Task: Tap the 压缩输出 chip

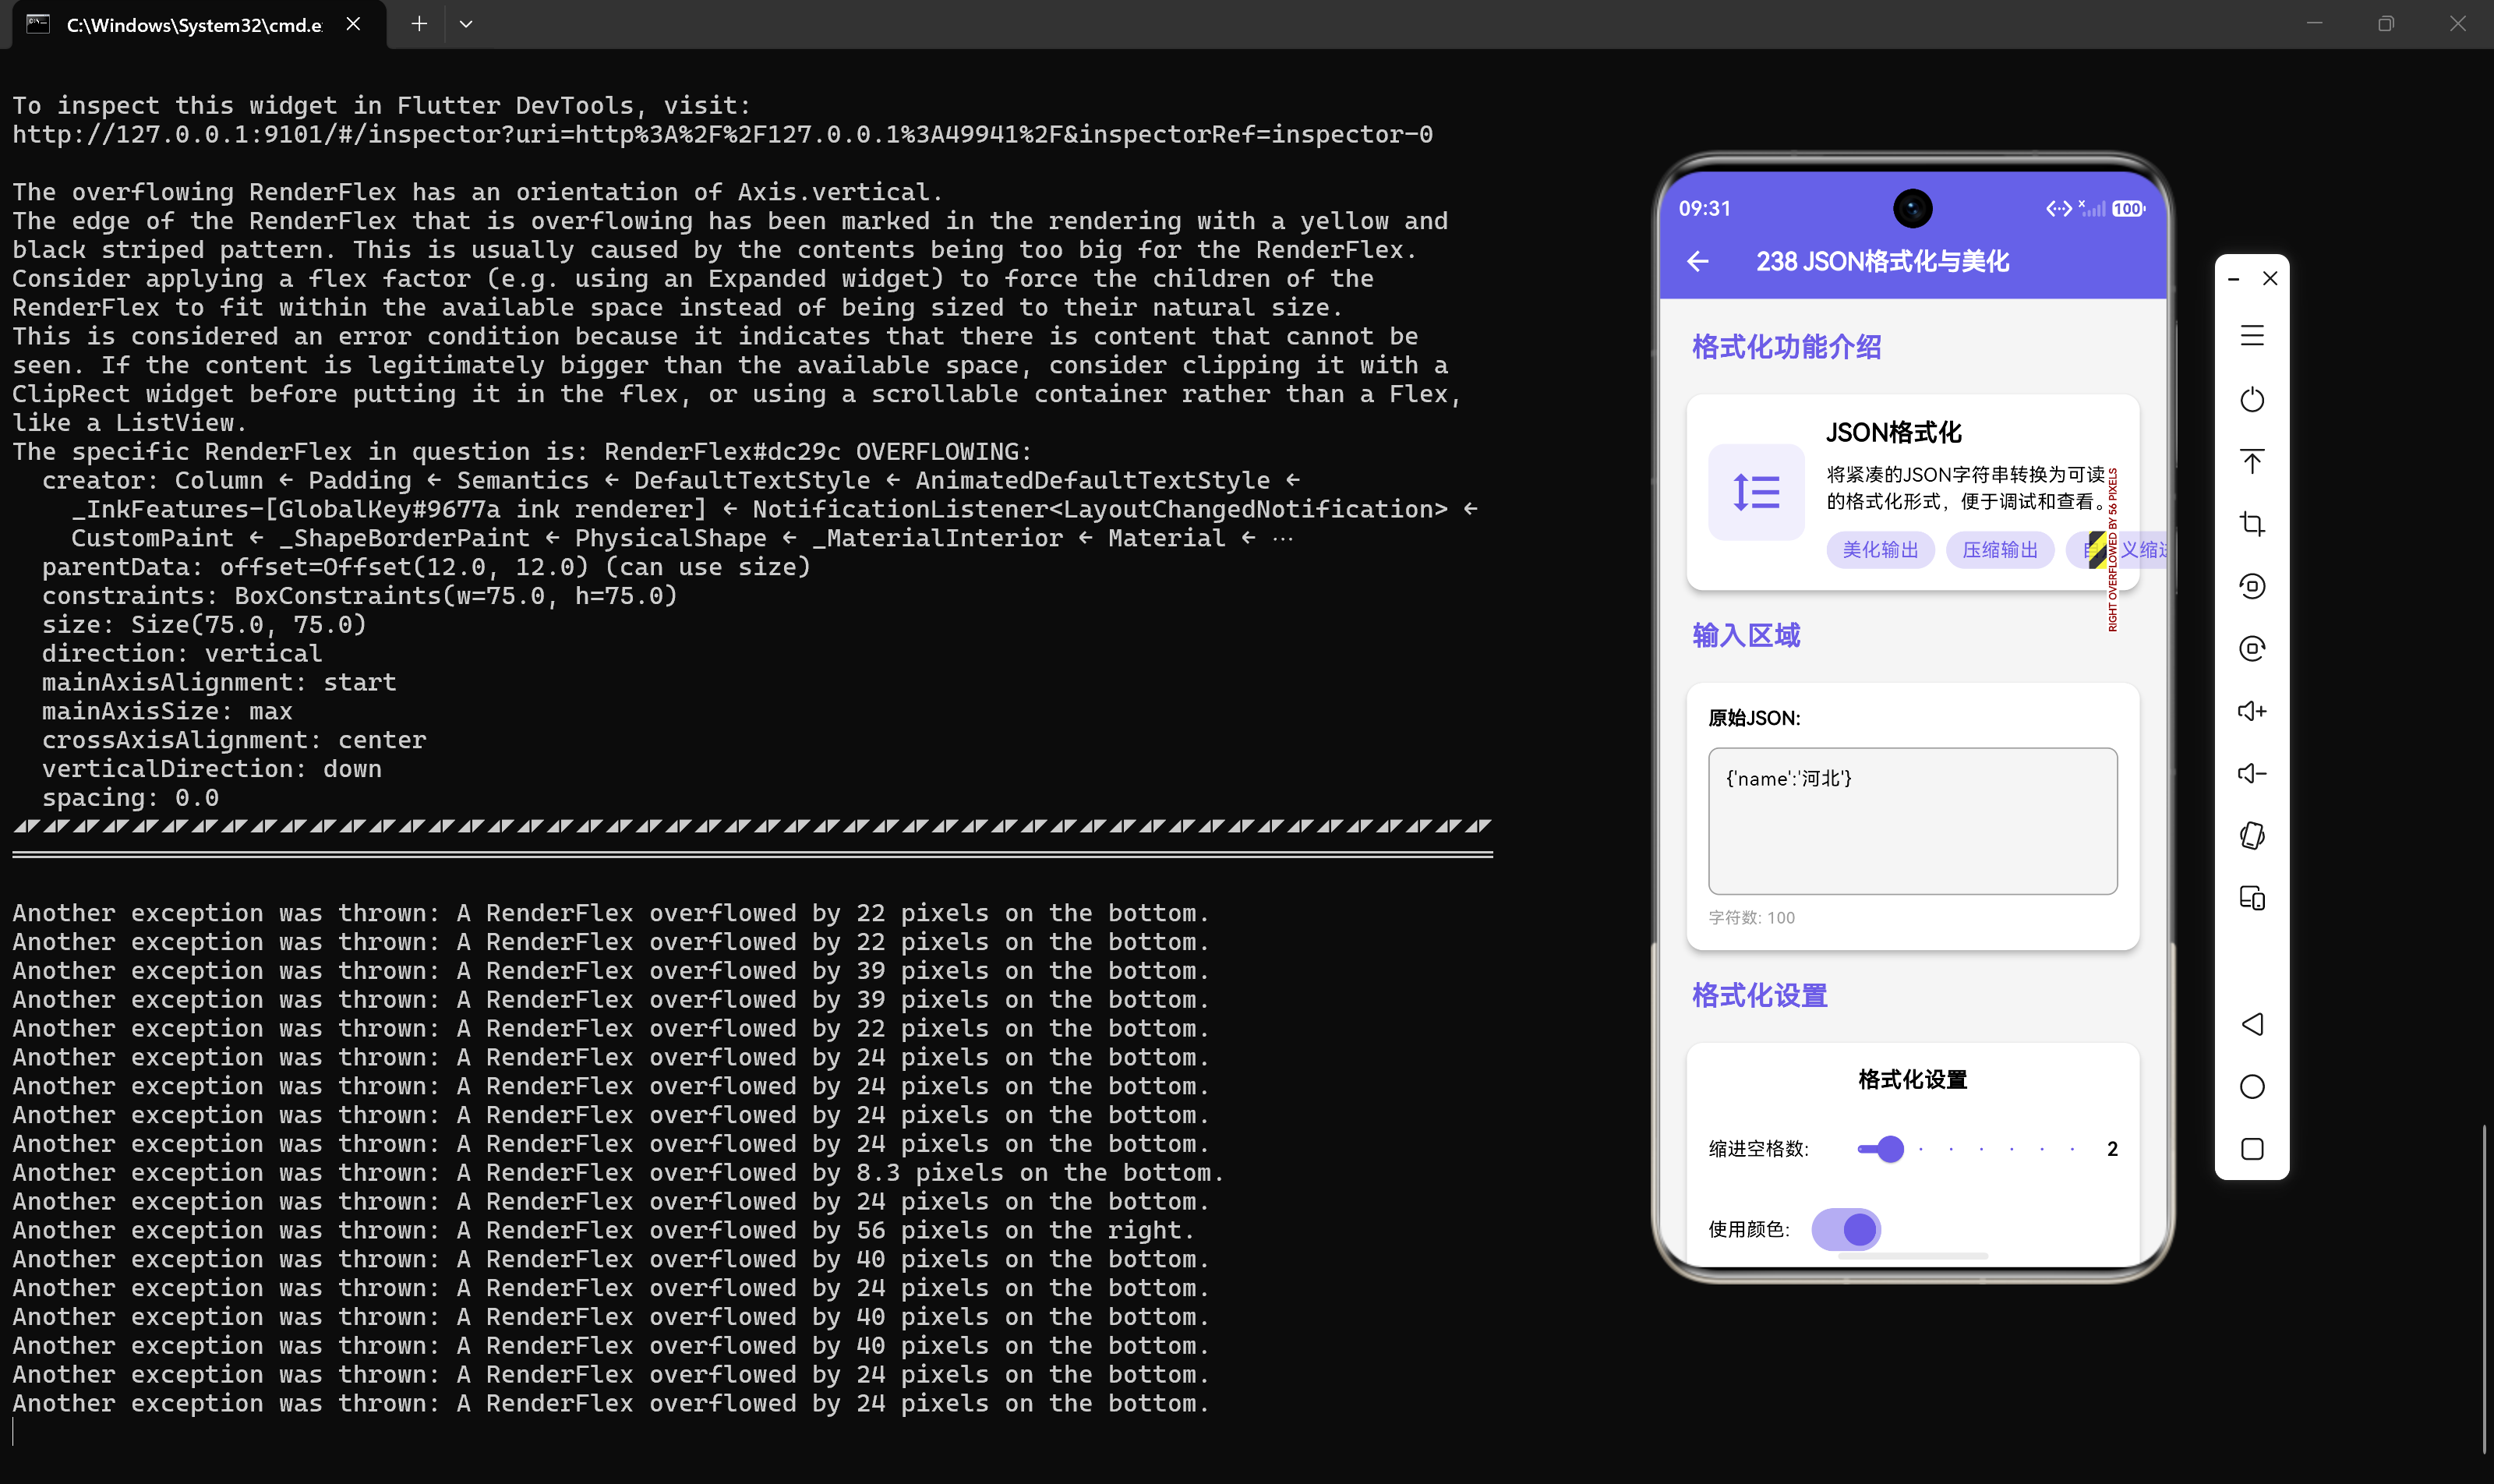Action: pyautogui.click(x=2000, y=550)
